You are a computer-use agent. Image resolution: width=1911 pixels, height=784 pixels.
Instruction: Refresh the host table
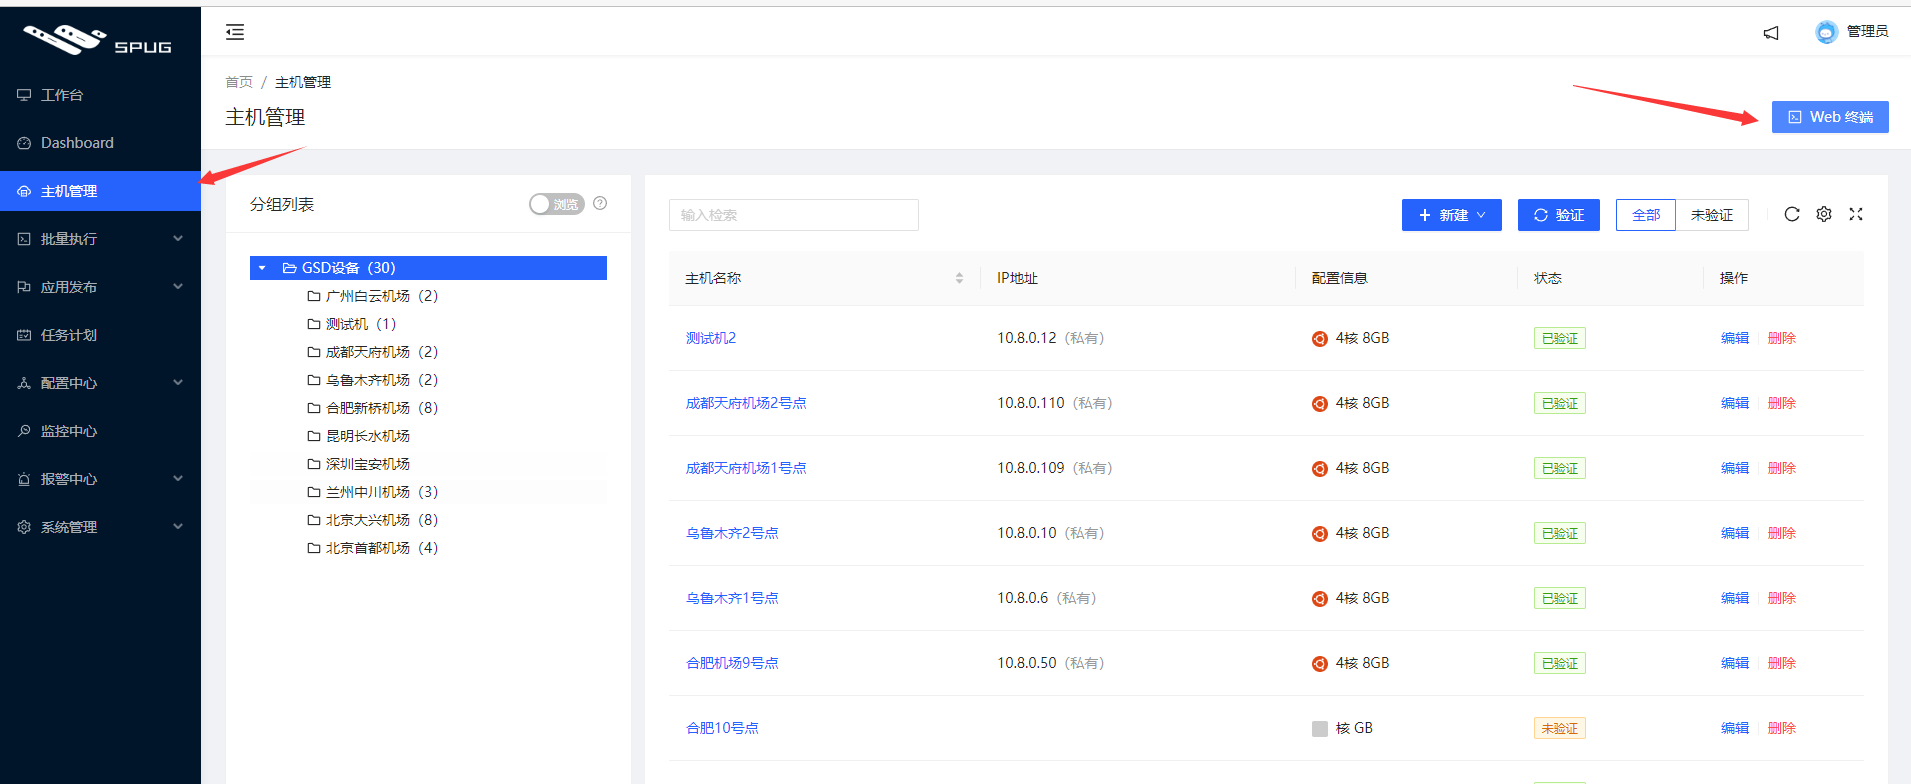(x=1792, y=214)
